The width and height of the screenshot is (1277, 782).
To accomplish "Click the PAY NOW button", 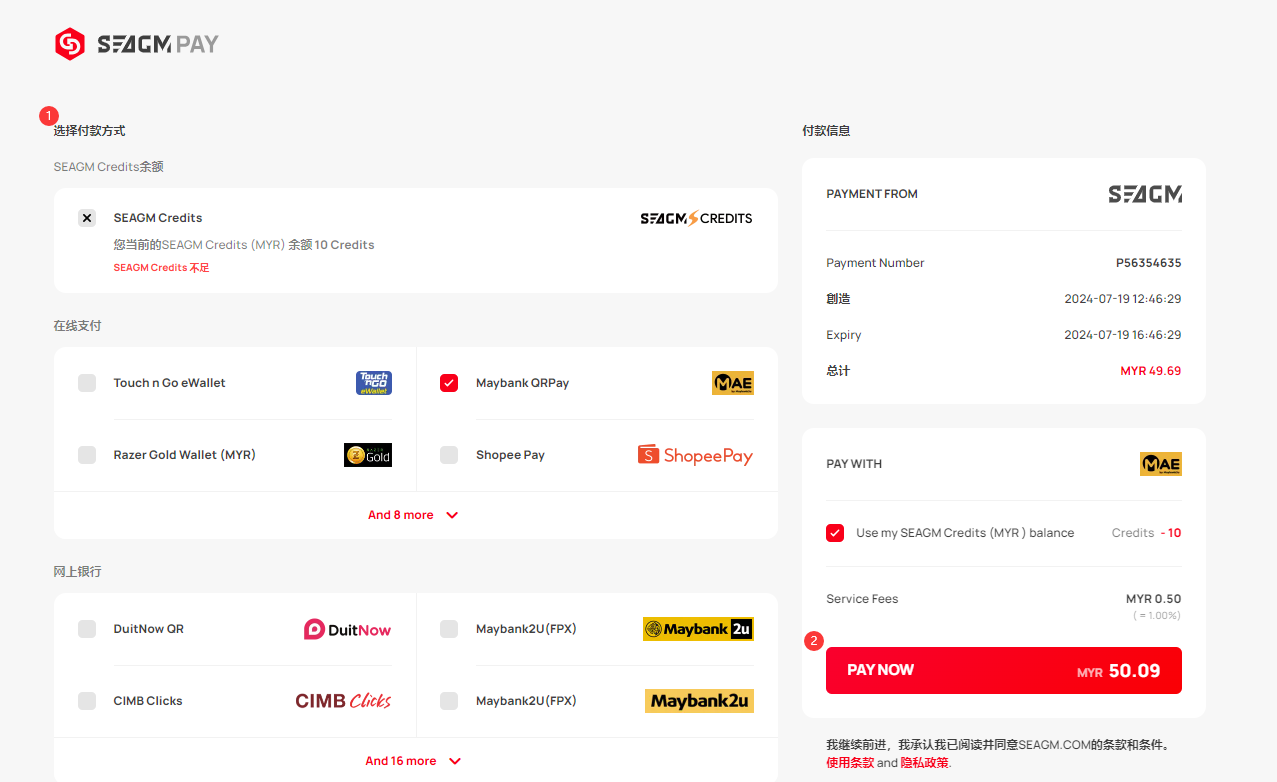I will [x=1004, y=670].
